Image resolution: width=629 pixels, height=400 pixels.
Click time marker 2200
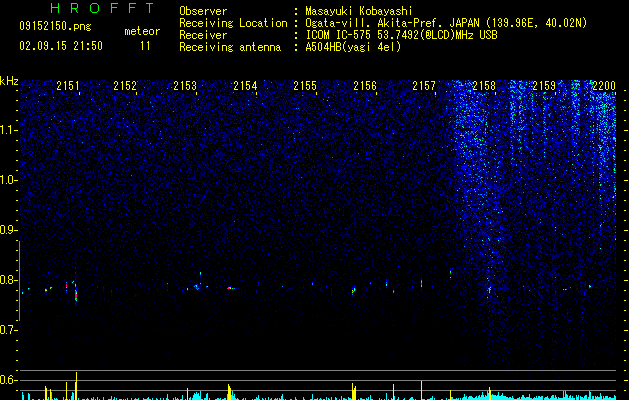coord(604,86)
